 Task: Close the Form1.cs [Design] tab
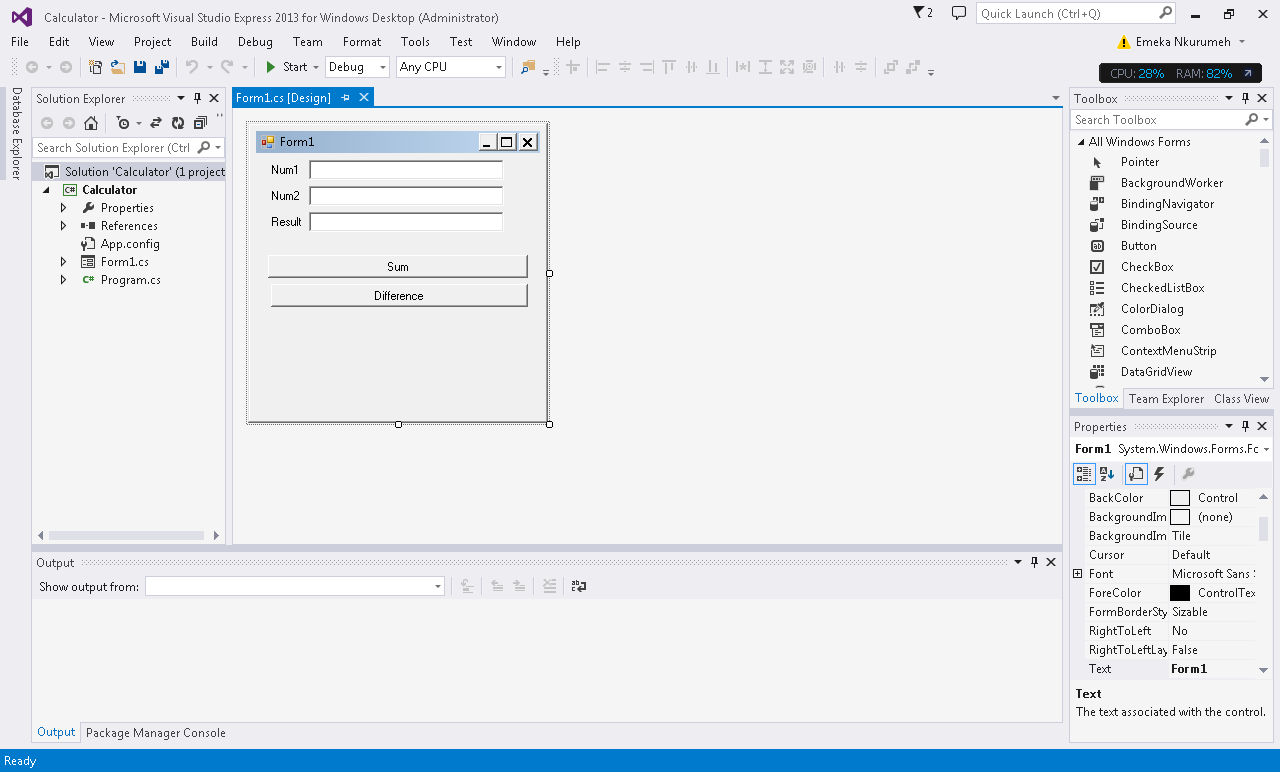point(364,97)
